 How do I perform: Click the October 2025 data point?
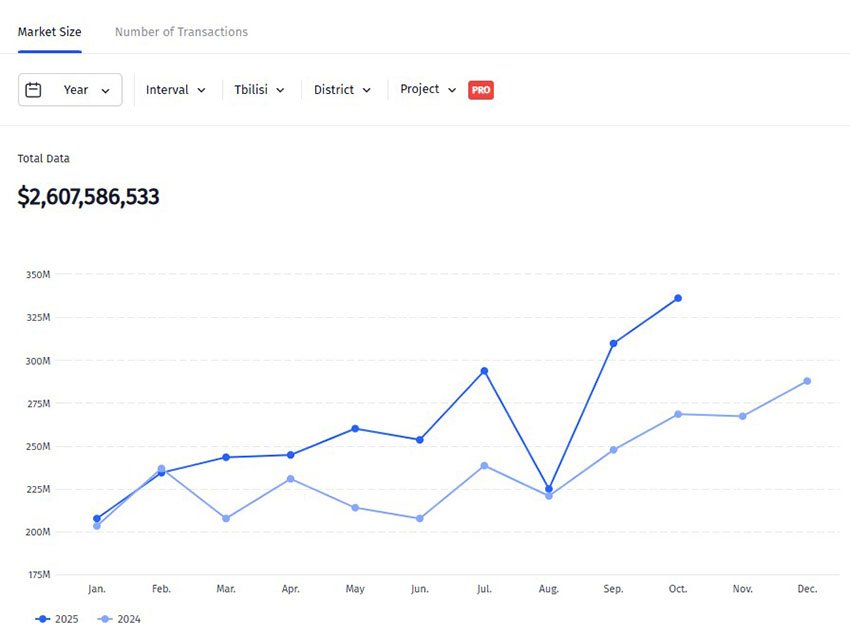(678, 298)
